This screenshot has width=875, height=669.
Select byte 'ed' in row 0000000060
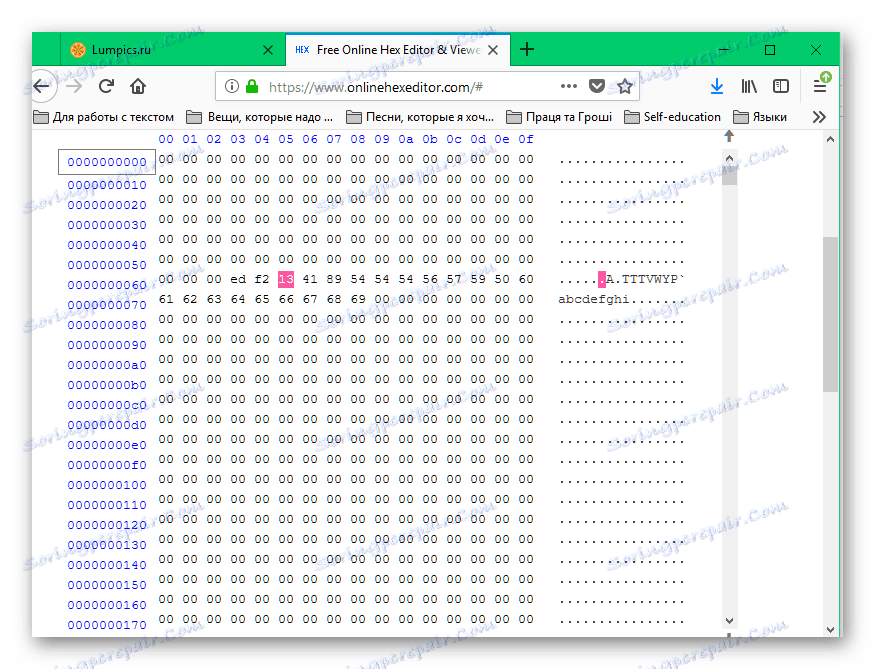click(238, 279)
